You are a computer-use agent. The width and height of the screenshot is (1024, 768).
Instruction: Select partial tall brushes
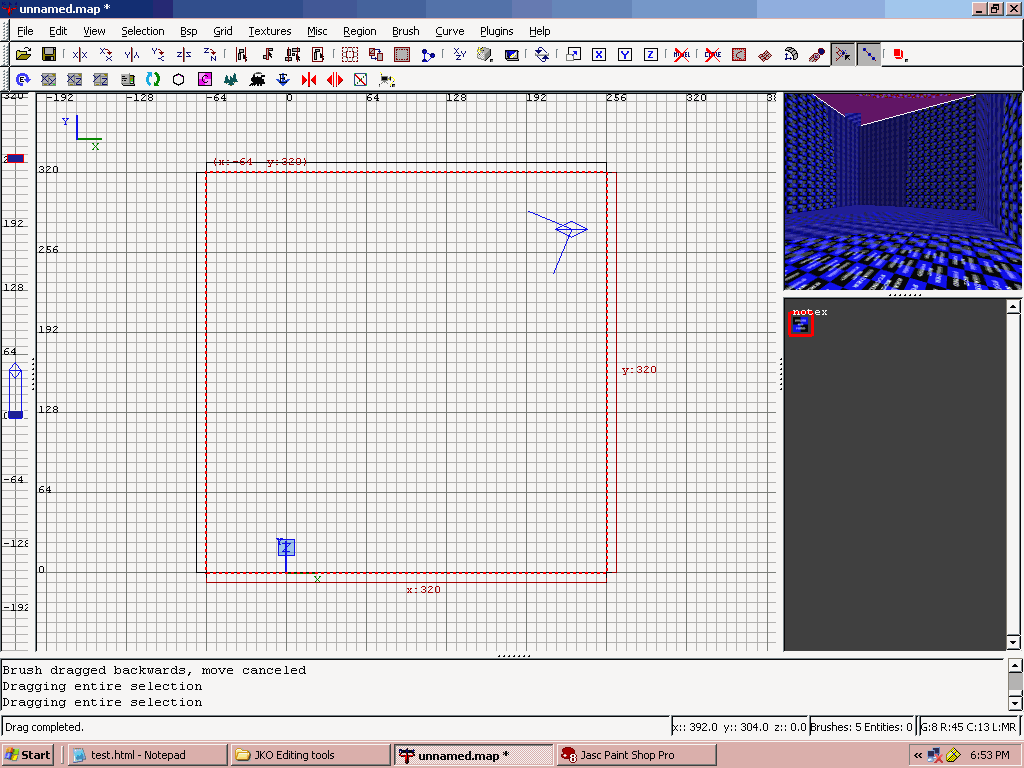293,55
